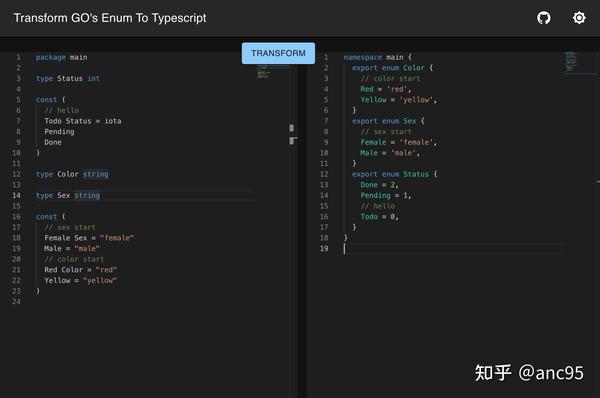The height and width of the screenshot is (398, 600).
Task: Click the left editor scrollbar marker
Action: pos(292,128)
